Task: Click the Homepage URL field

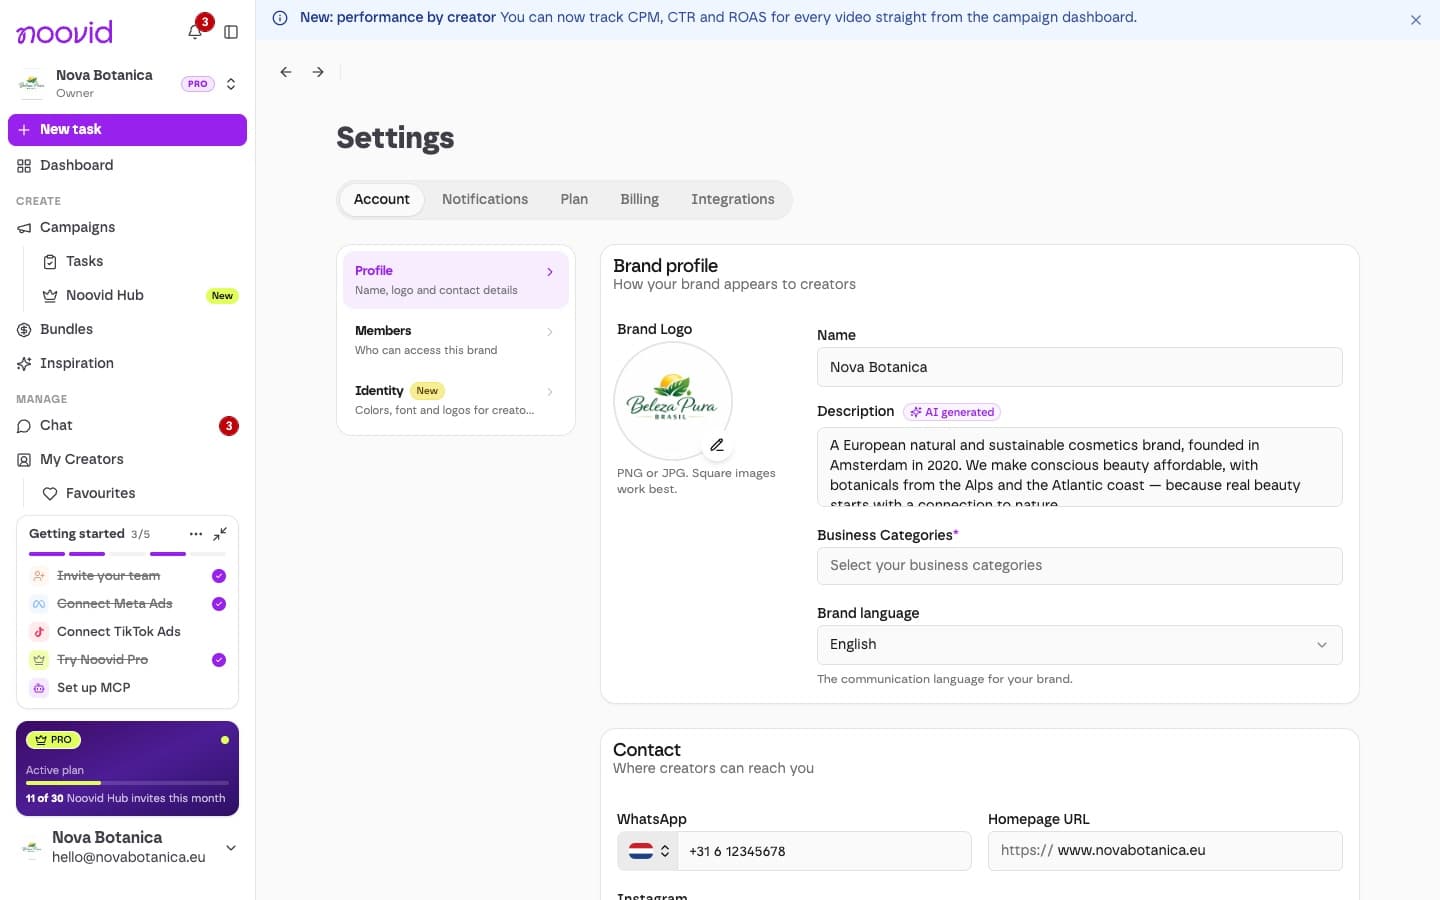Action: pos(1165,851)
